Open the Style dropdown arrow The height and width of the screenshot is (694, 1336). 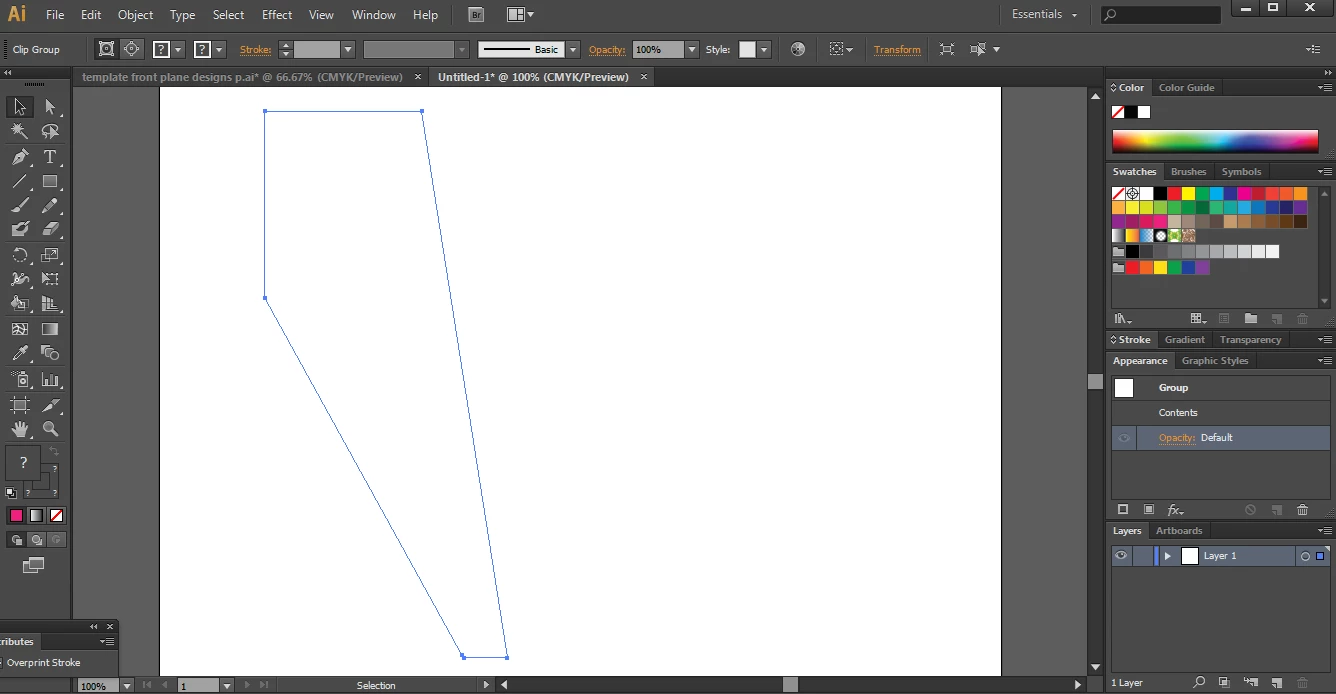[764, 49]
